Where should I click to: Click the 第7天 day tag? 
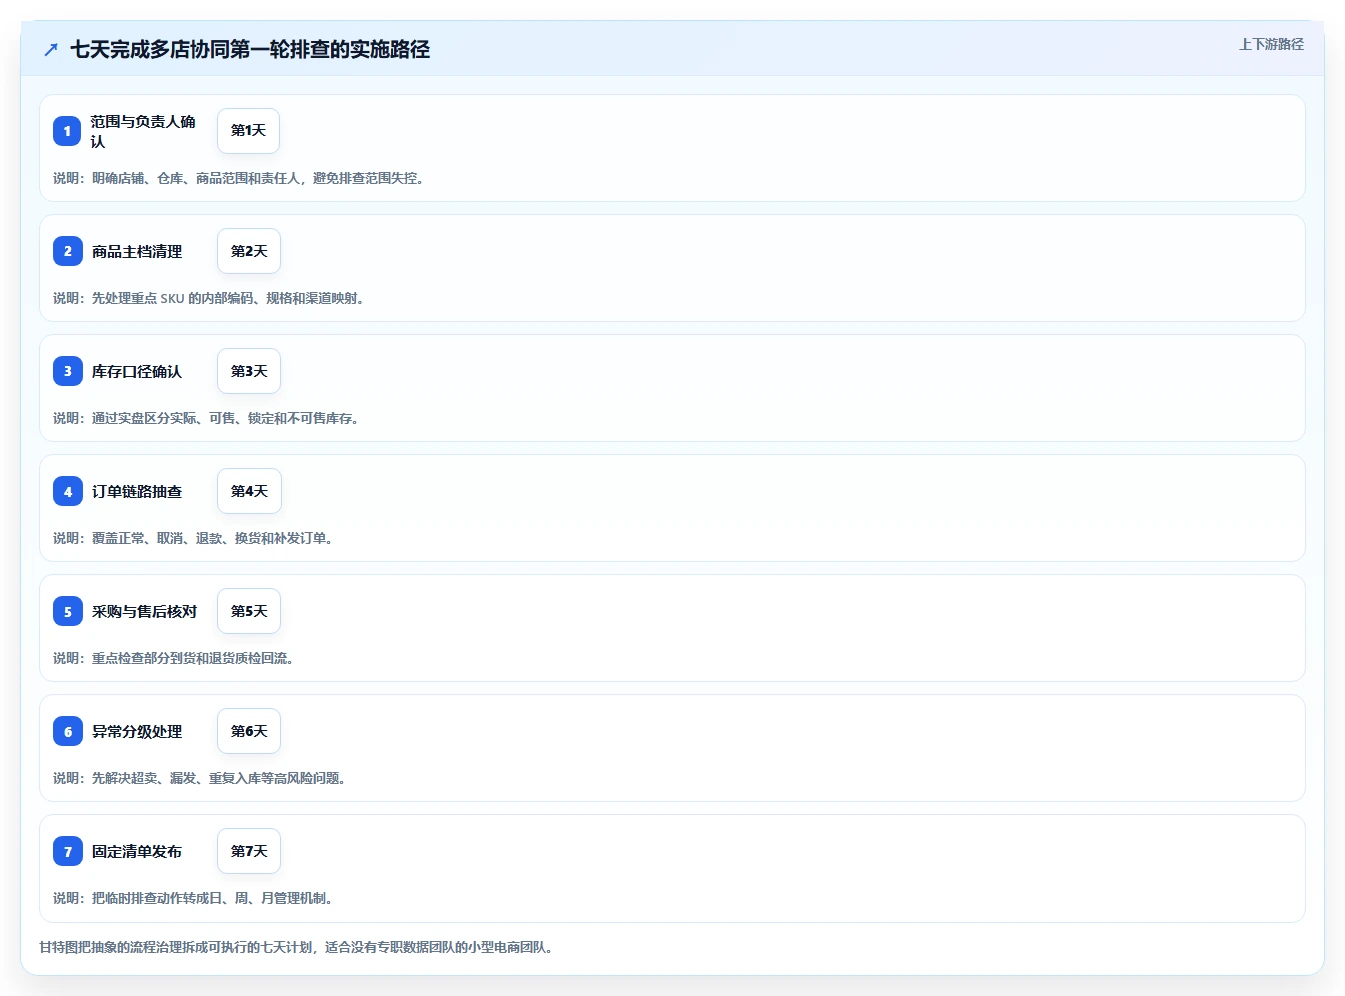(x=249, y=851)
